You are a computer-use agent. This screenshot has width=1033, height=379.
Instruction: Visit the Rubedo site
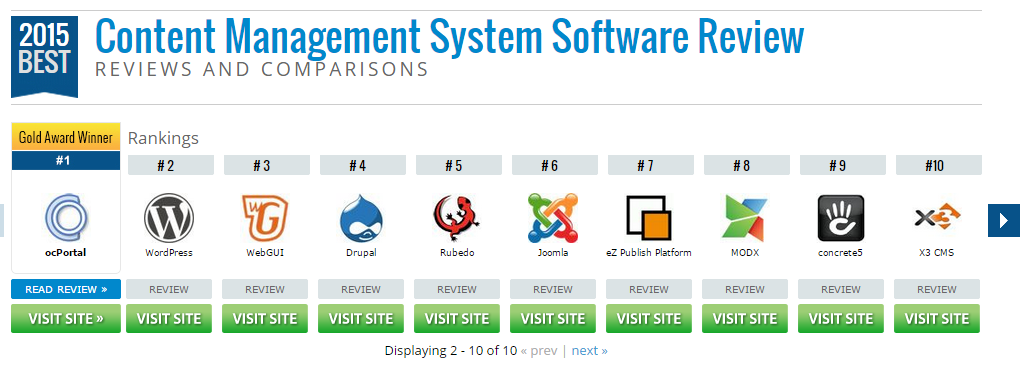coord(457,318)
